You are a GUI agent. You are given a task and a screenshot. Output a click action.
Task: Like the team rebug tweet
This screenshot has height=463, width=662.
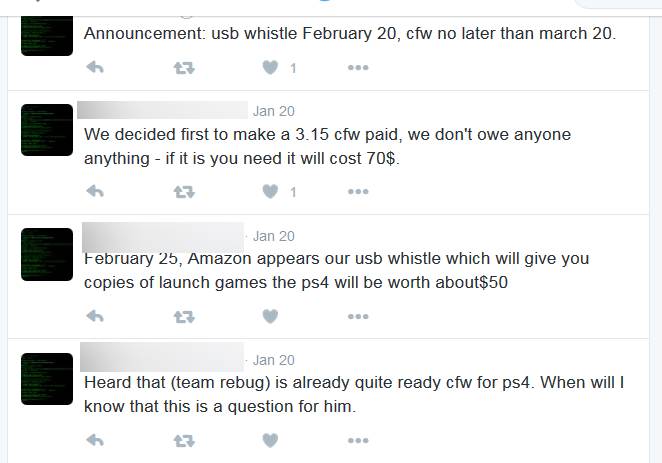pyautogui.click(x=270, y=440)
